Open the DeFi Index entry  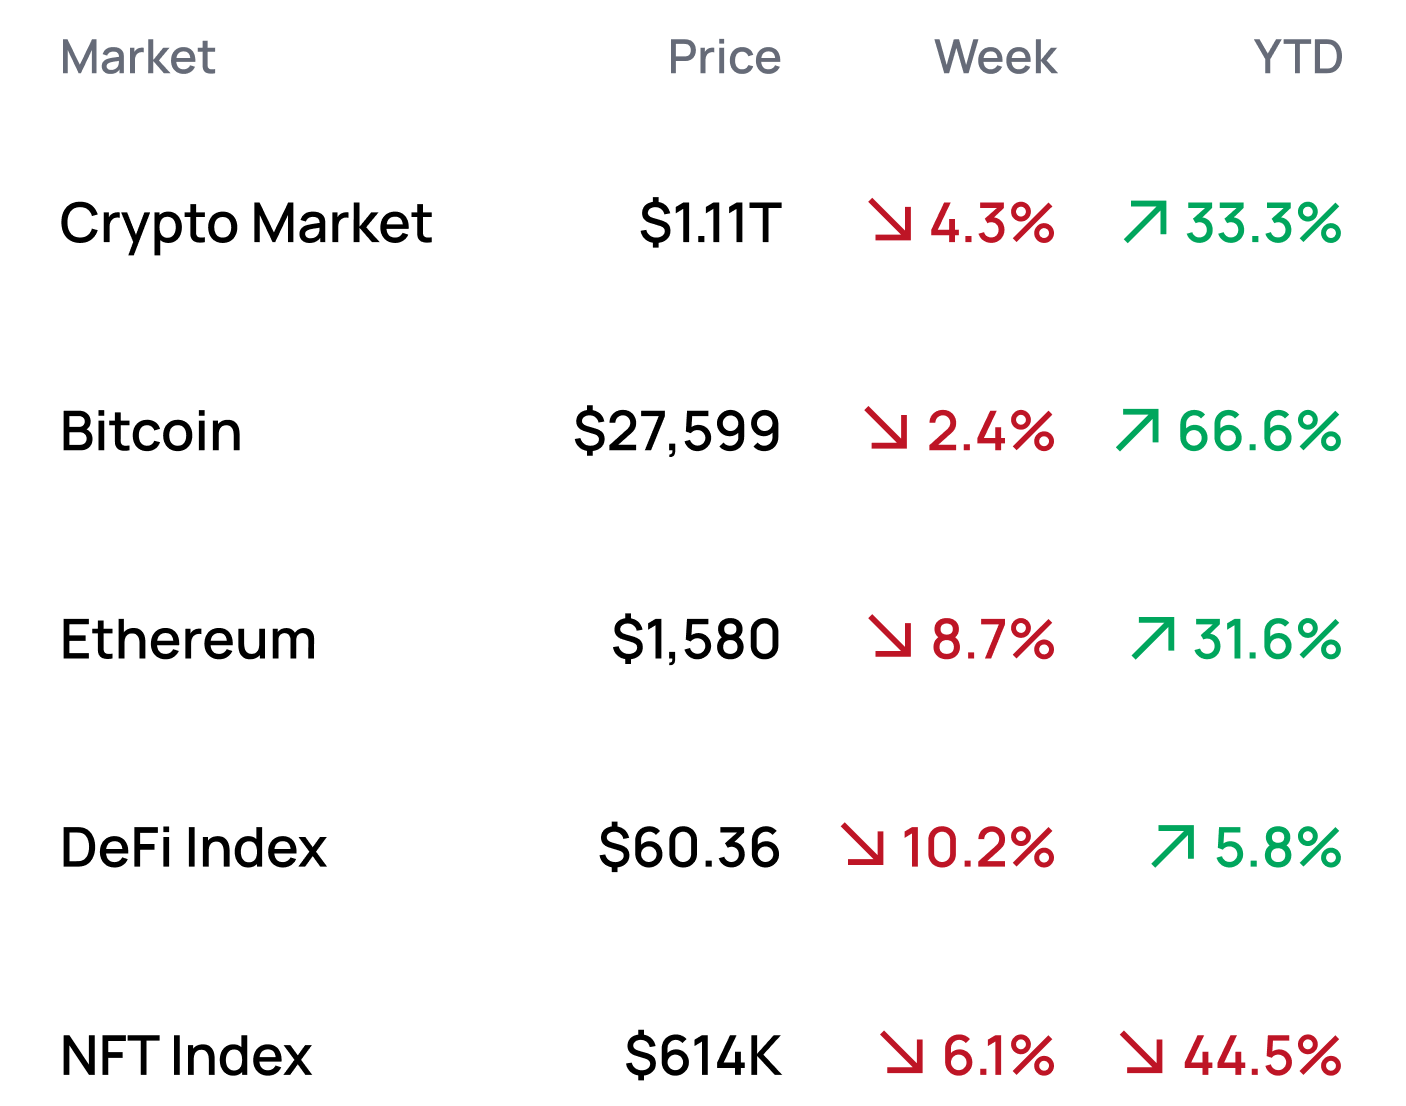194,847
